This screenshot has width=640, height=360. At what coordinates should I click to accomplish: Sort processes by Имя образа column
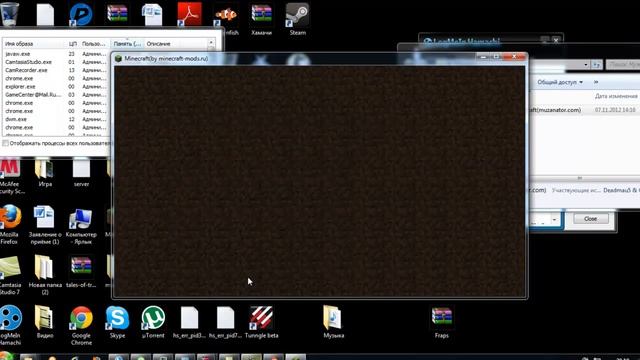click(34, 44)
